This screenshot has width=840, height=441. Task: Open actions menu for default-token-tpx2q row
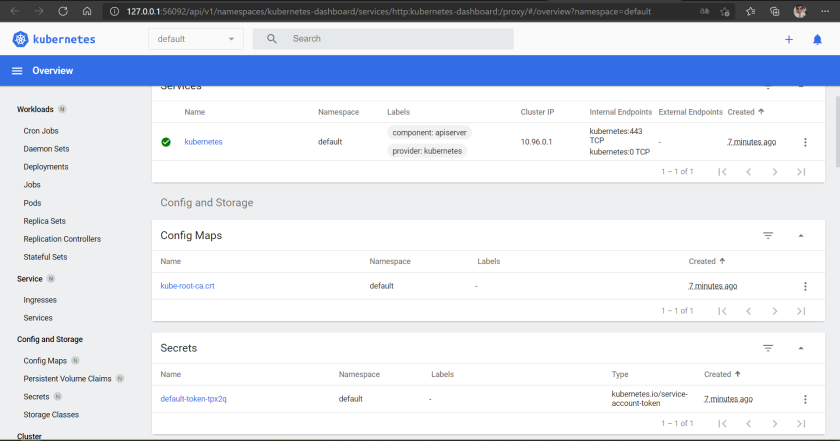point(805,399)
